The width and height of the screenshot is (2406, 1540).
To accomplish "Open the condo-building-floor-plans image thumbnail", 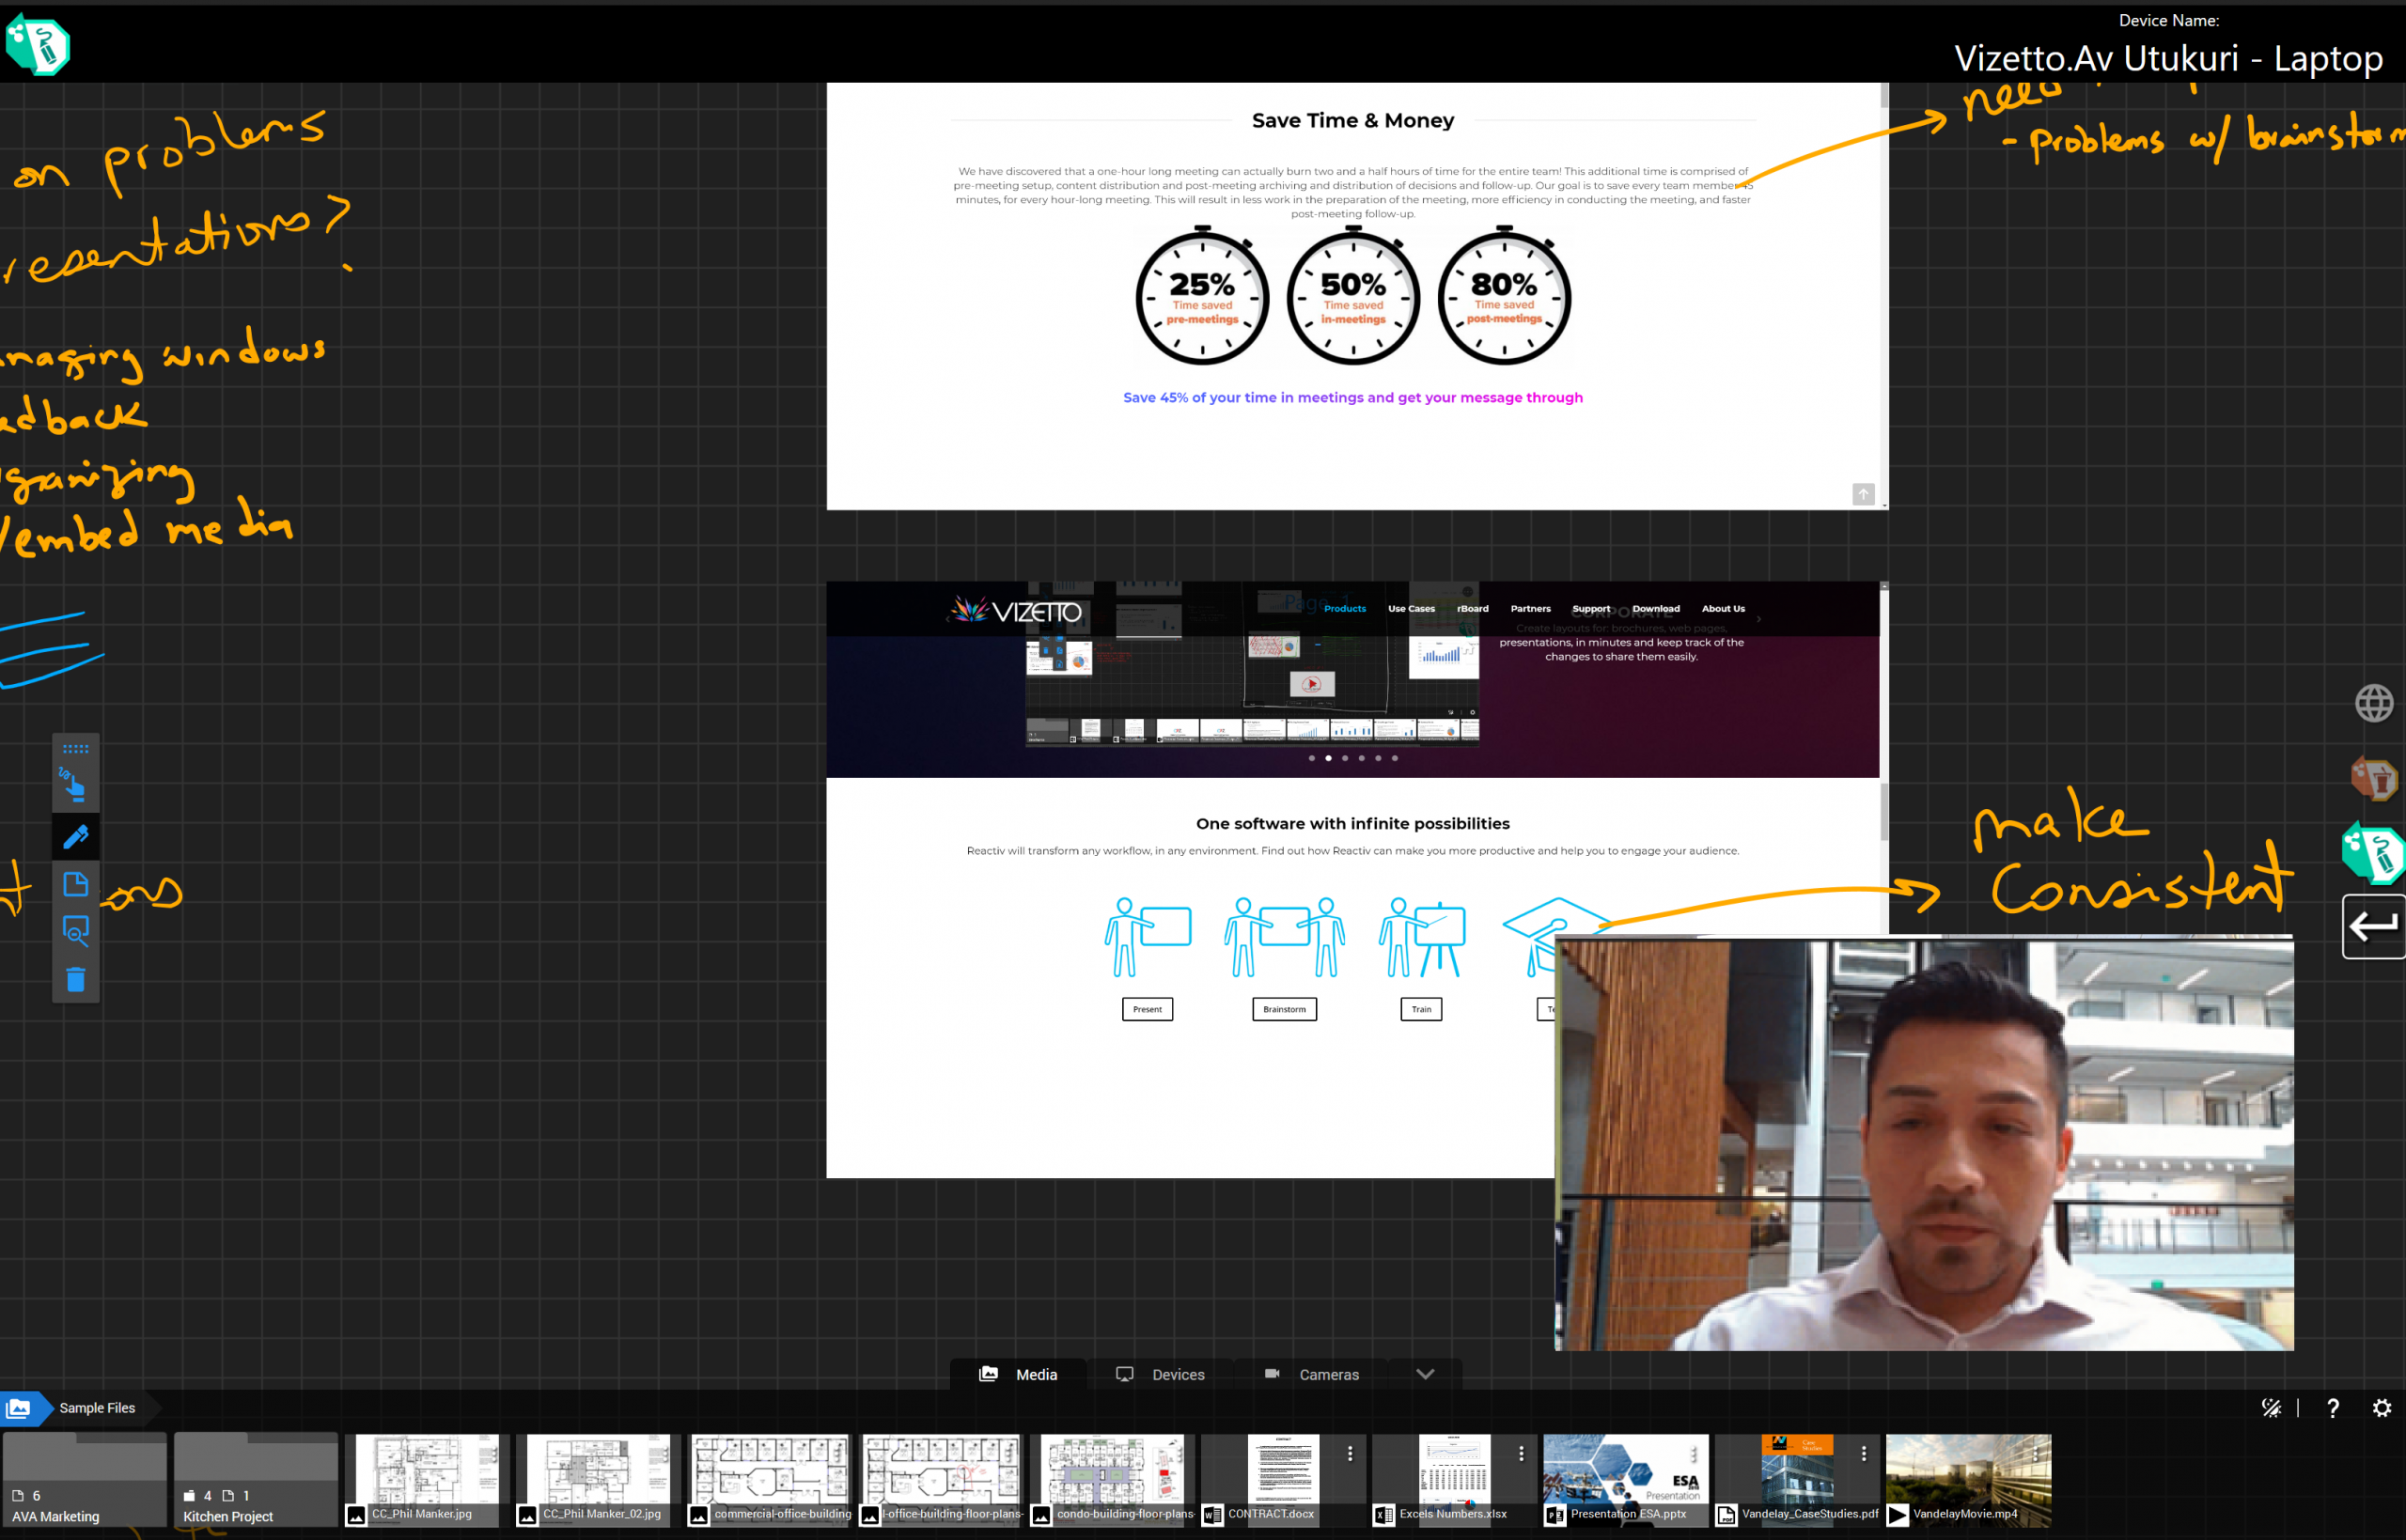I will click(1112, 1480).
